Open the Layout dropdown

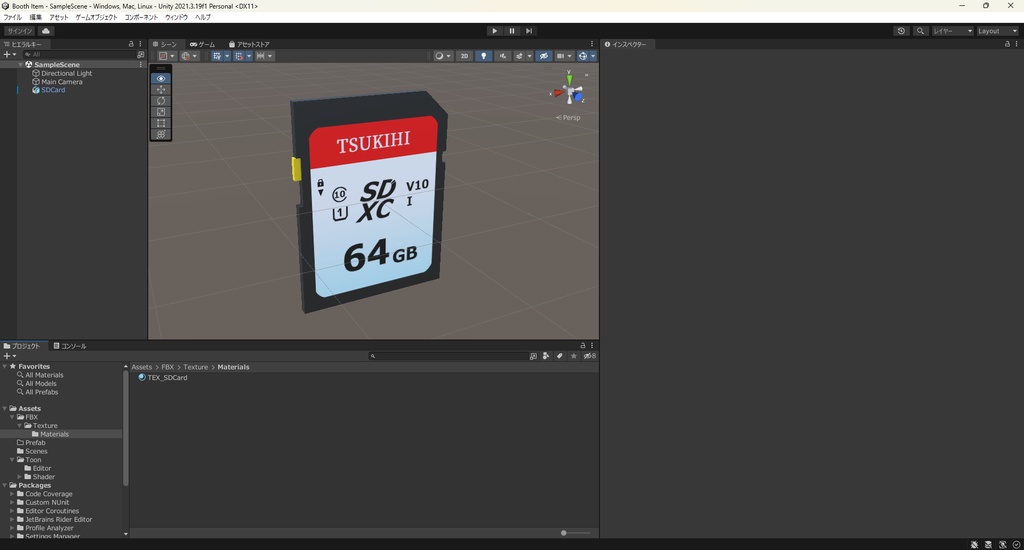(997, 31)
